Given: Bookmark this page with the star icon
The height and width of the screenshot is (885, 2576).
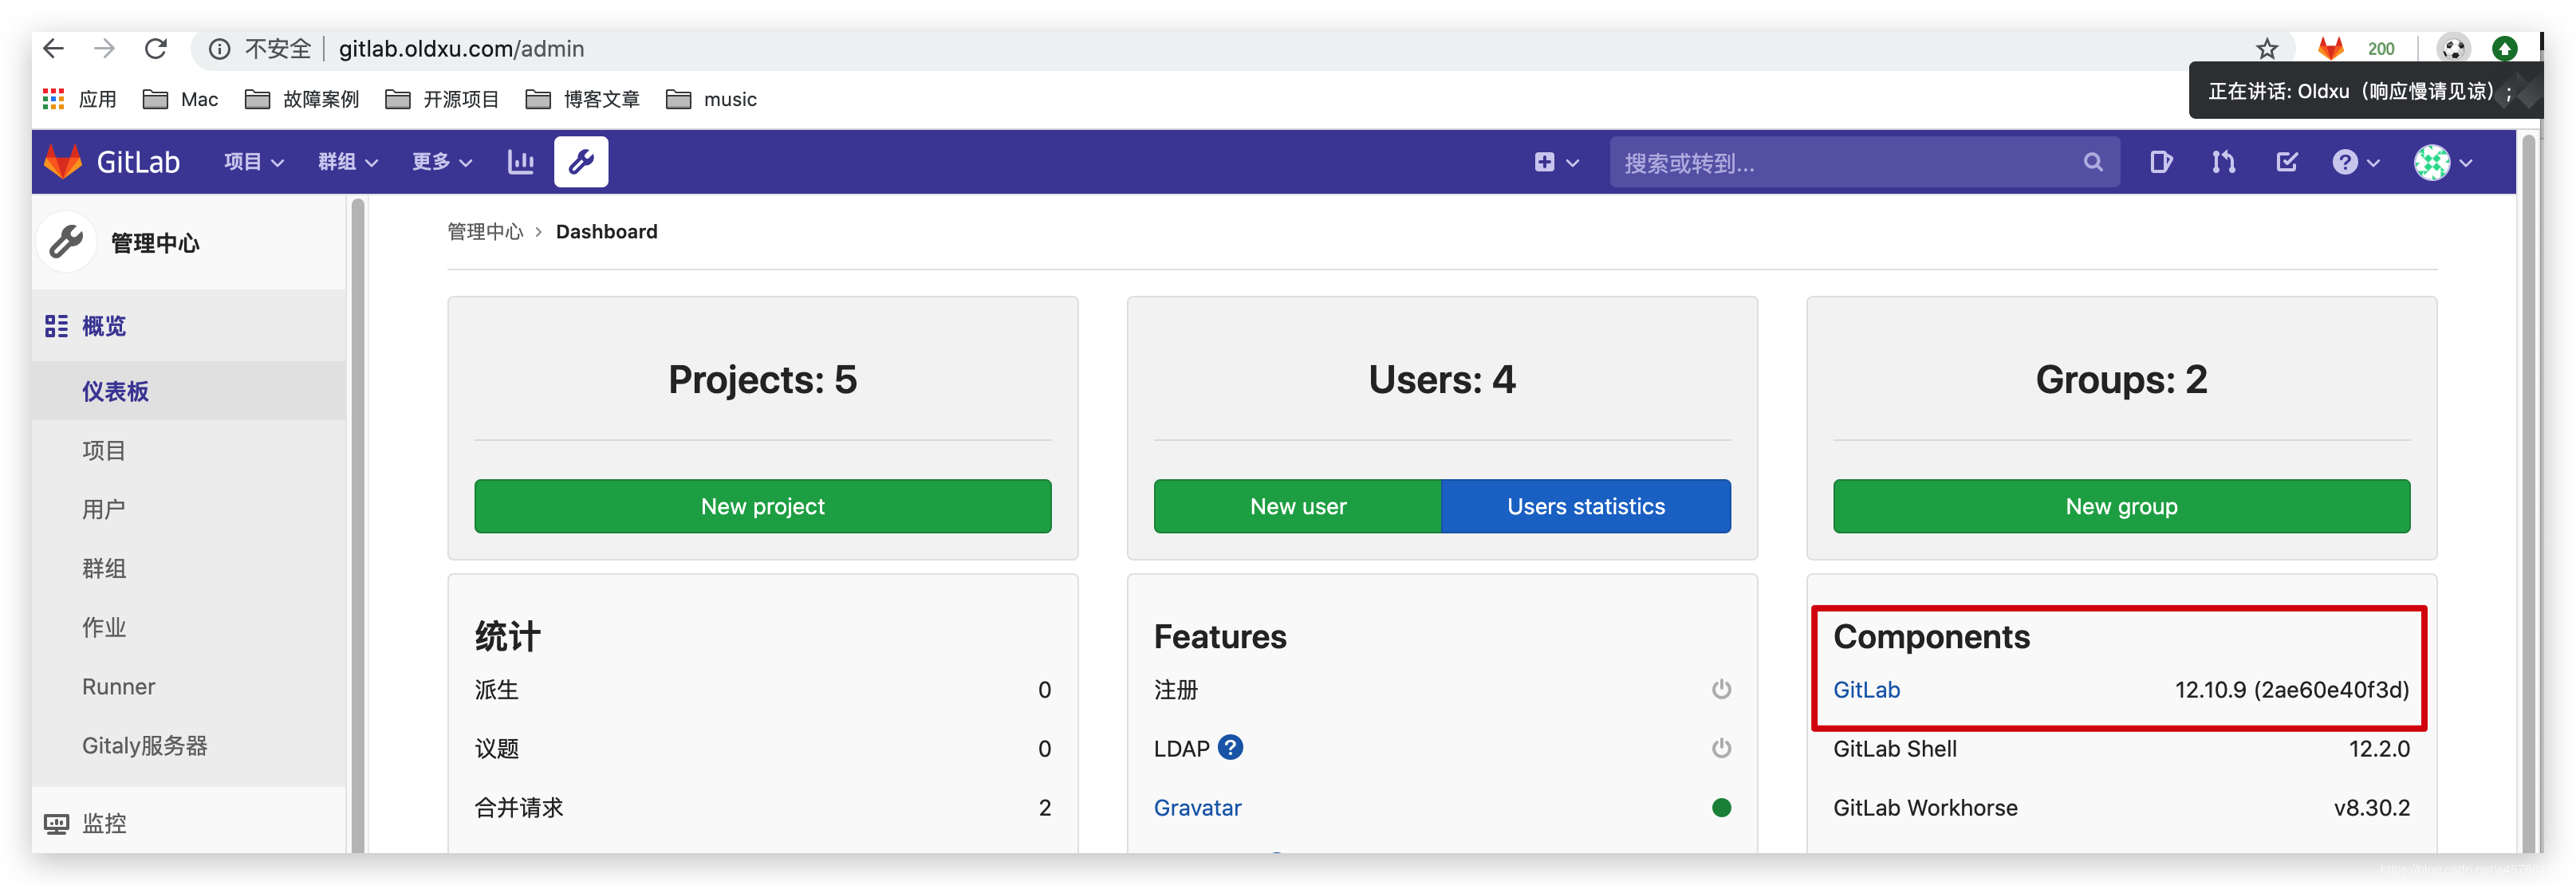Looking at the screenshot, I should [2266, 48].
